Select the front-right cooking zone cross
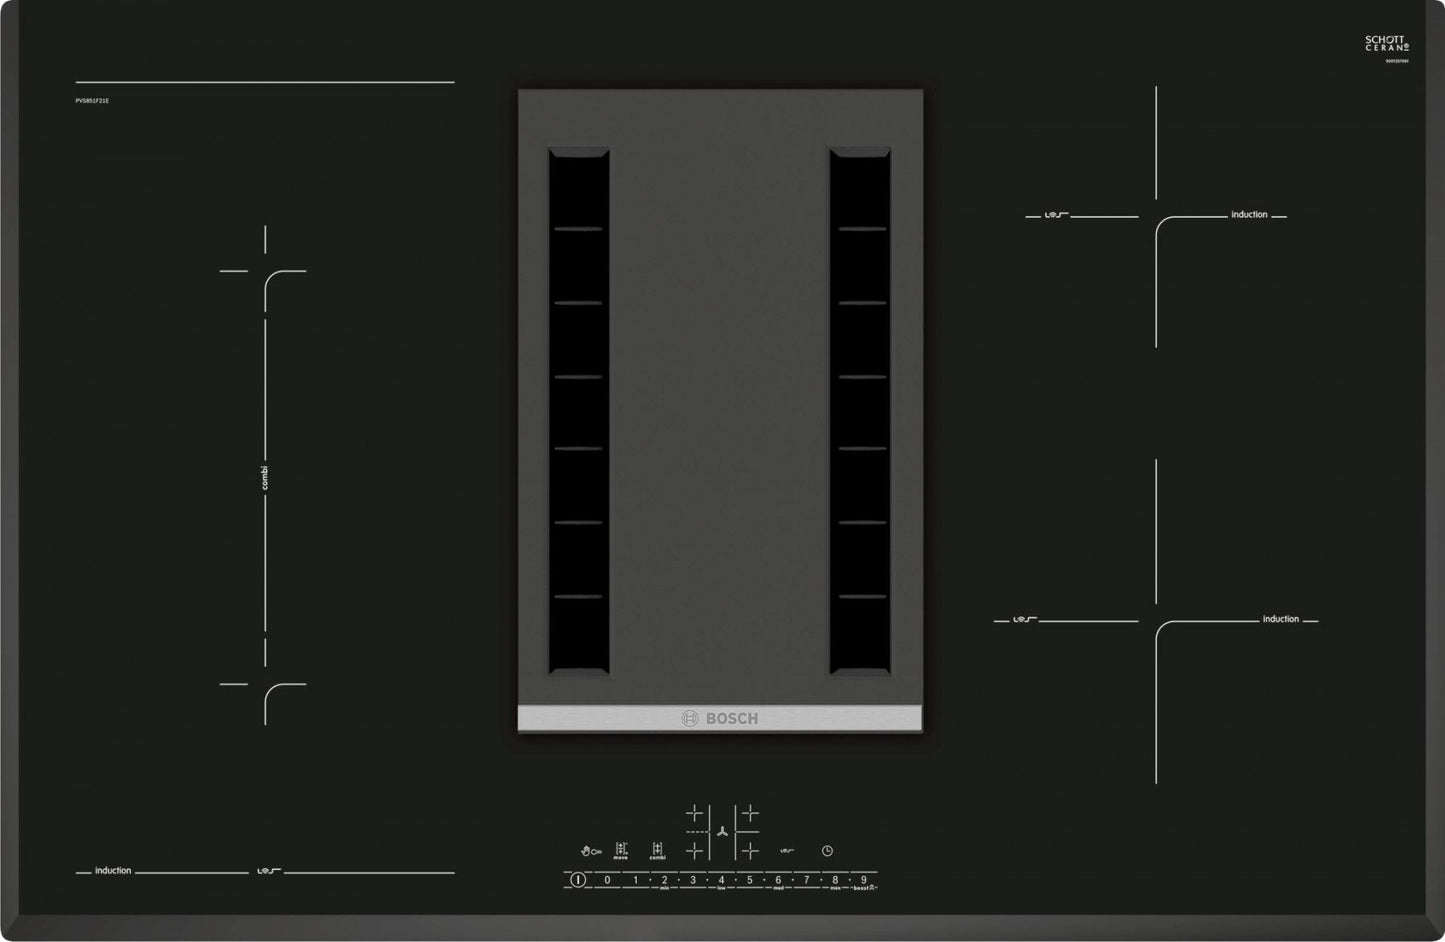 click(x=750, y=850)
